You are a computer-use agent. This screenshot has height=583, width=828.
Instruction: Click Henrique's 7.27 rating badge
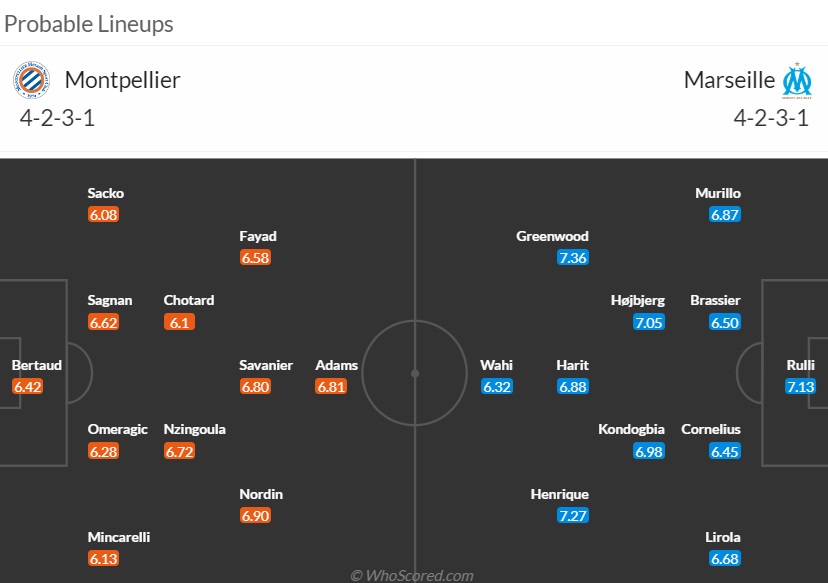coord(573,515)
